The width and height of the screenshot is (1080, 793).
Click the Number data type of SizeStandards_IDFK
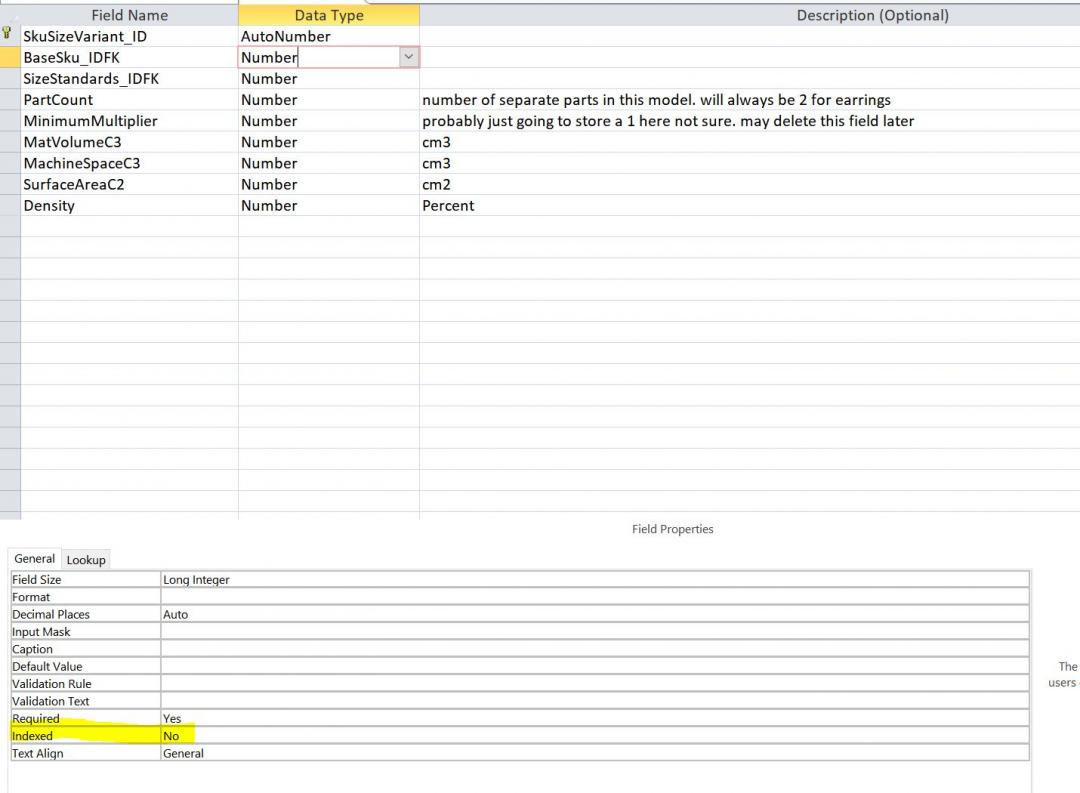pyautogui.click(x=329, y=79)
